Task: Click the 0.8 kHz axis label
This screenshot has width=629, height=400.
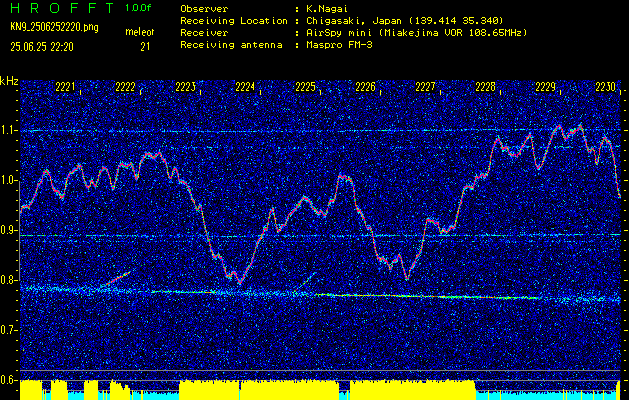Action: point(8,280)
